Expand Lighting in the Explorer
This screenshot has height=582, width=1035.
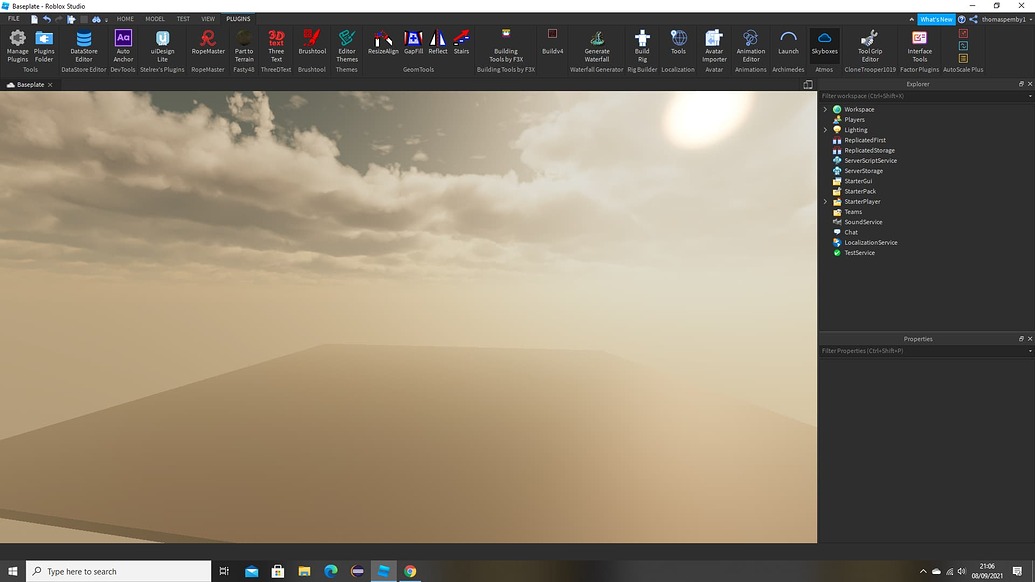point(825,129)
